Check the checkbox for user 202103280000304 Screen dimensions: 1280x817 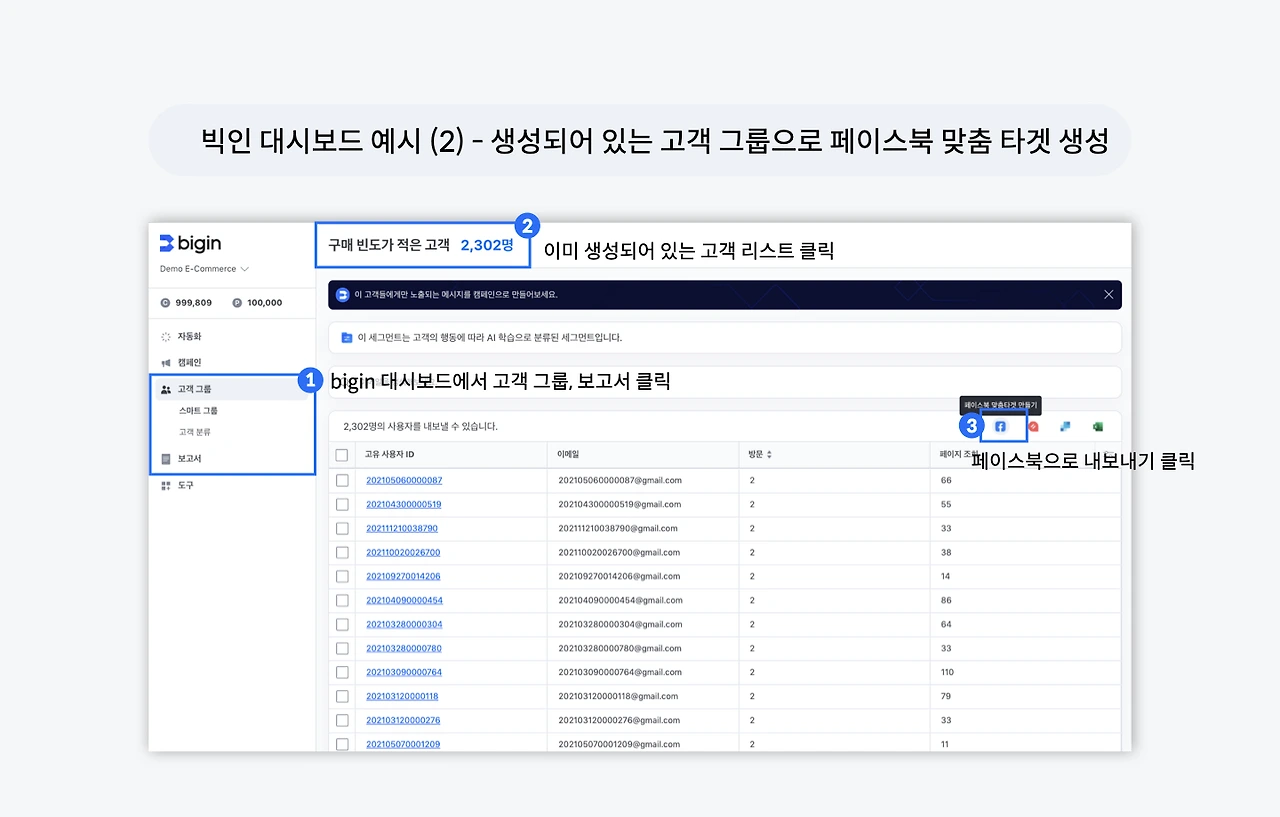pyautogui.click(x=343, y=623)
